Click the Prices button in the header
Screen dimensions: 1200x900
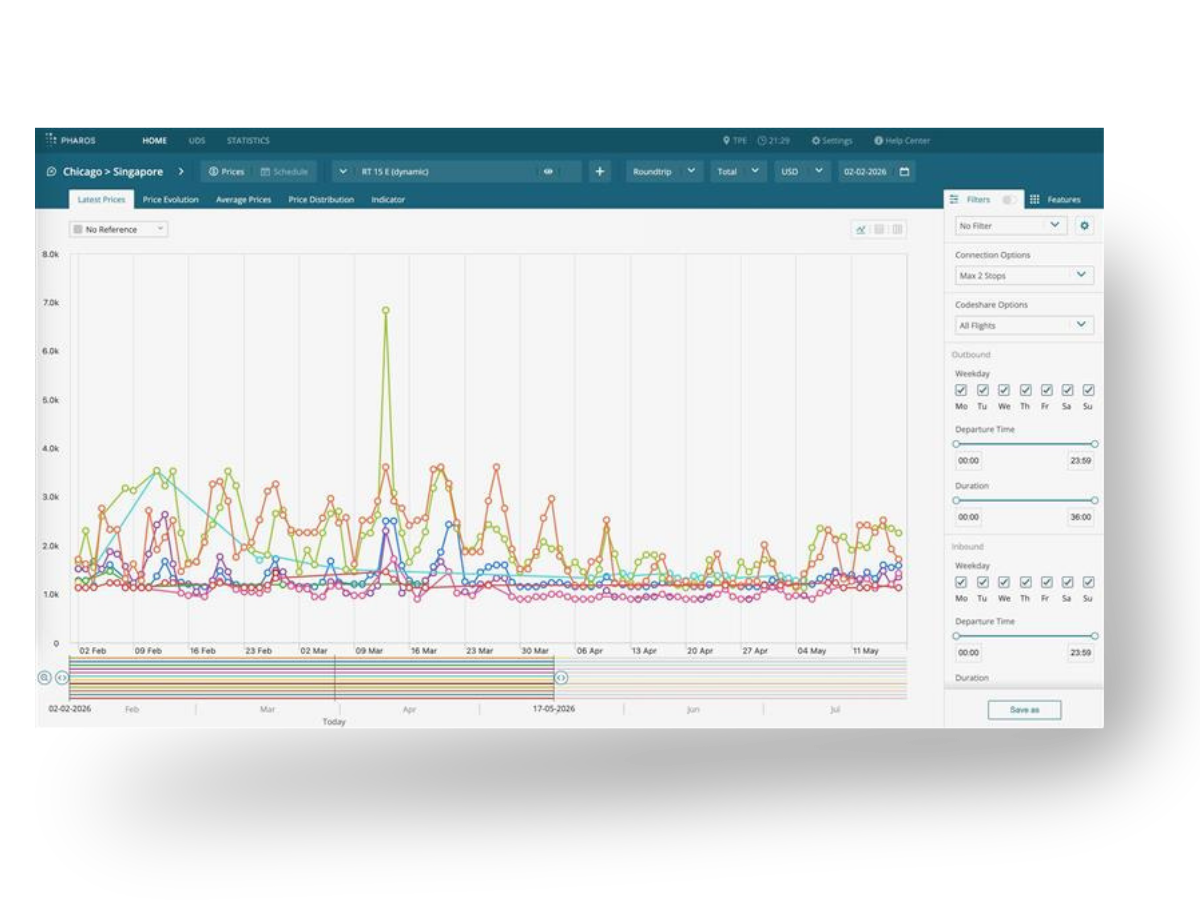(x=228, y=171)
